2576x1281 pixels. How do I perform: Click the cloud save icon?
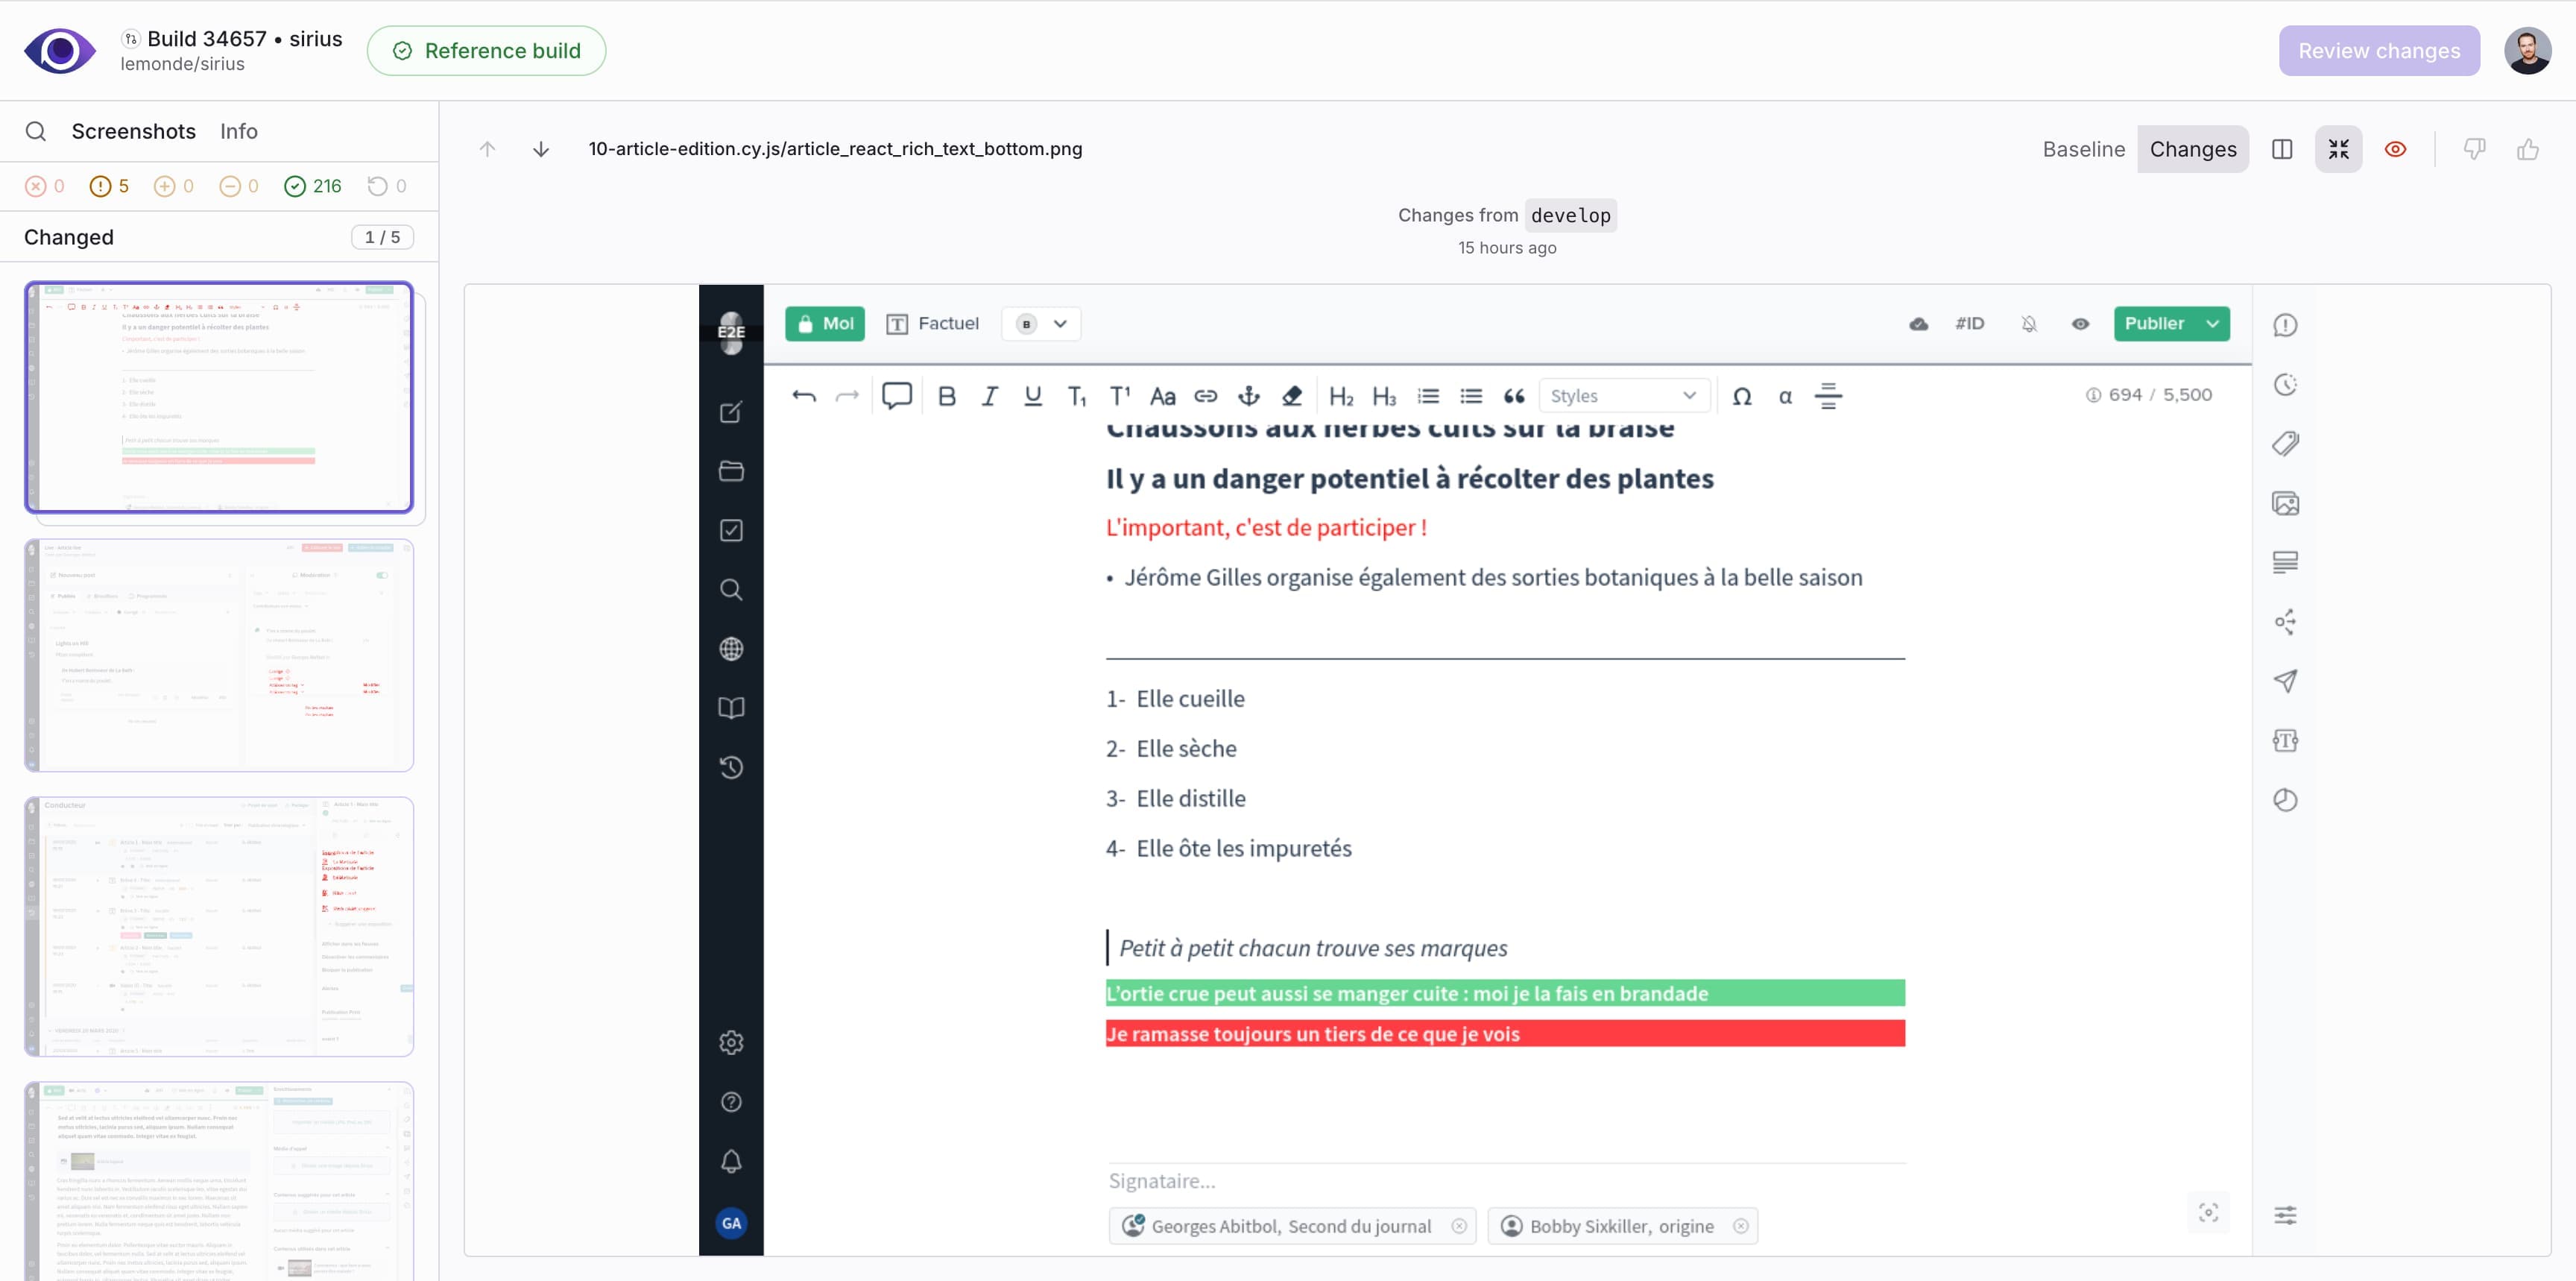[x=1918, y=324]
